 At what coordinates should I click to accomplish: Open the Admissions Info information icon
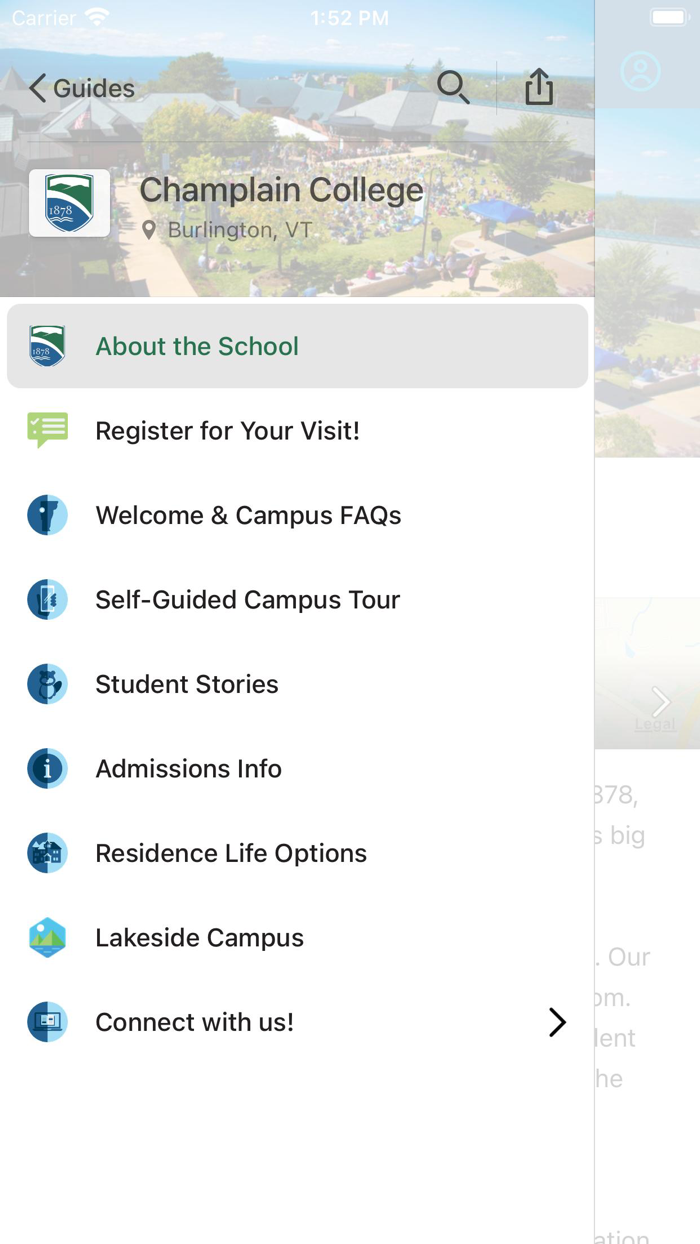click(47, 768)
